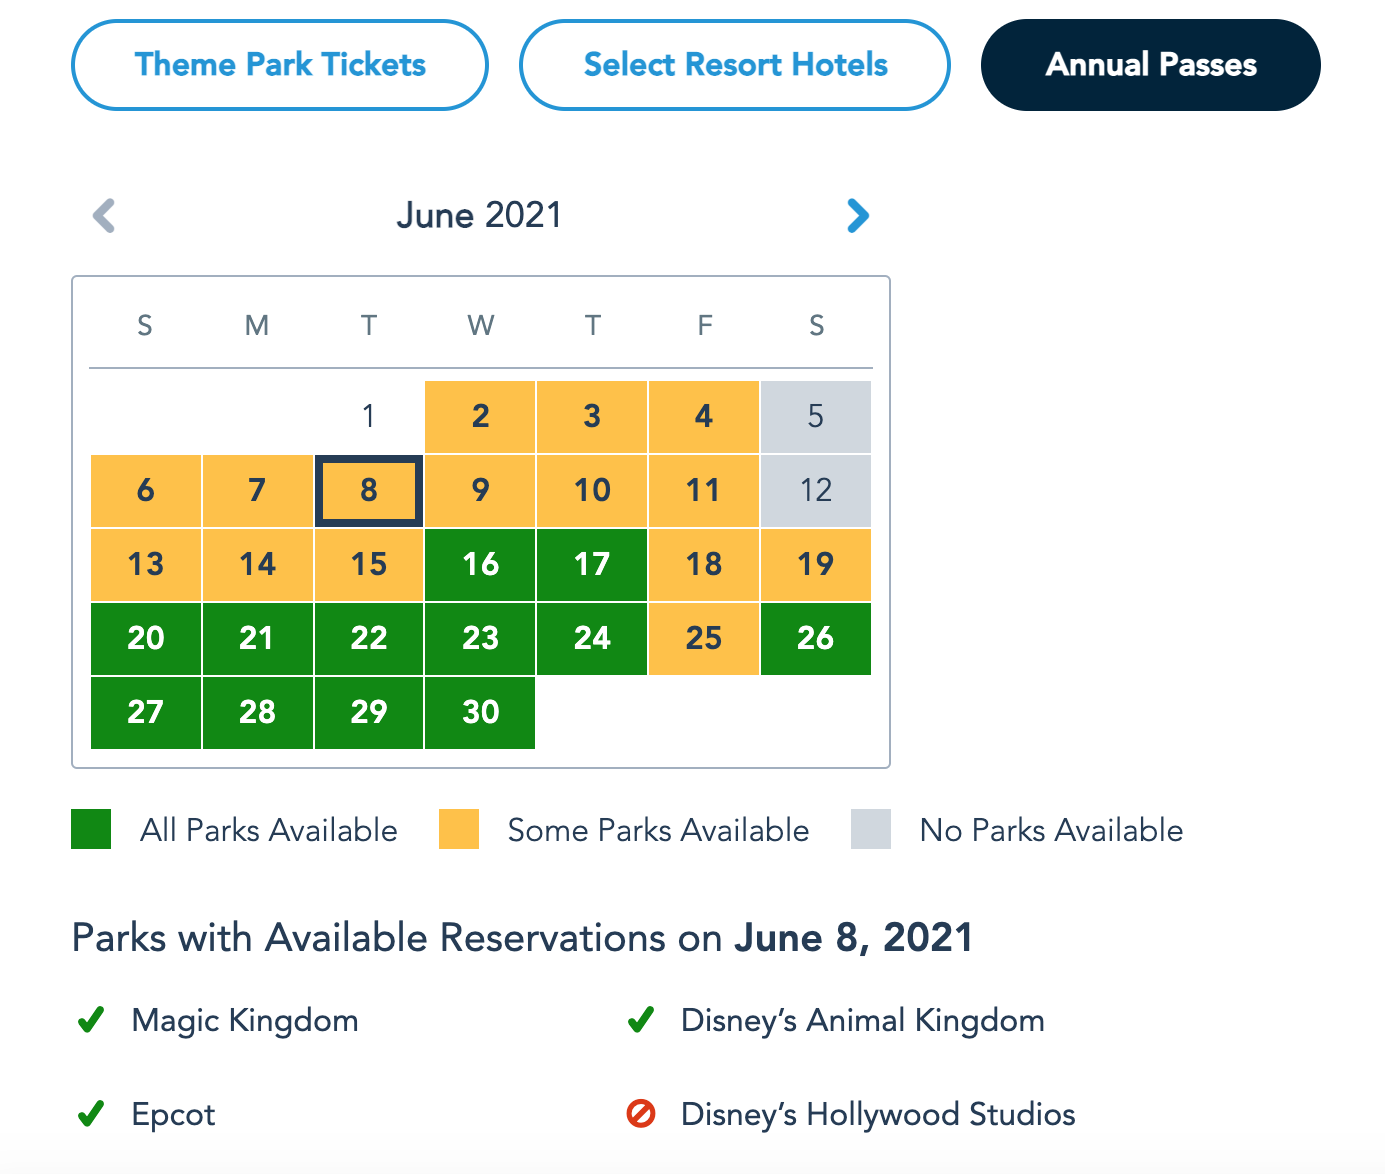Go to the next month with right chevron
The height and width of the screenshot is (1174, 1385).
coord(858,215)
